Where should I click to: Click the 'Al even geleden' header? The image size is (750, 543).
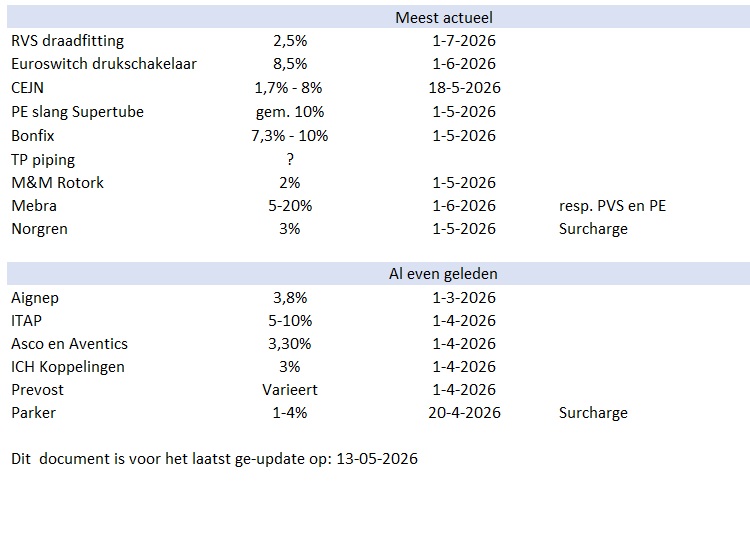443,274
